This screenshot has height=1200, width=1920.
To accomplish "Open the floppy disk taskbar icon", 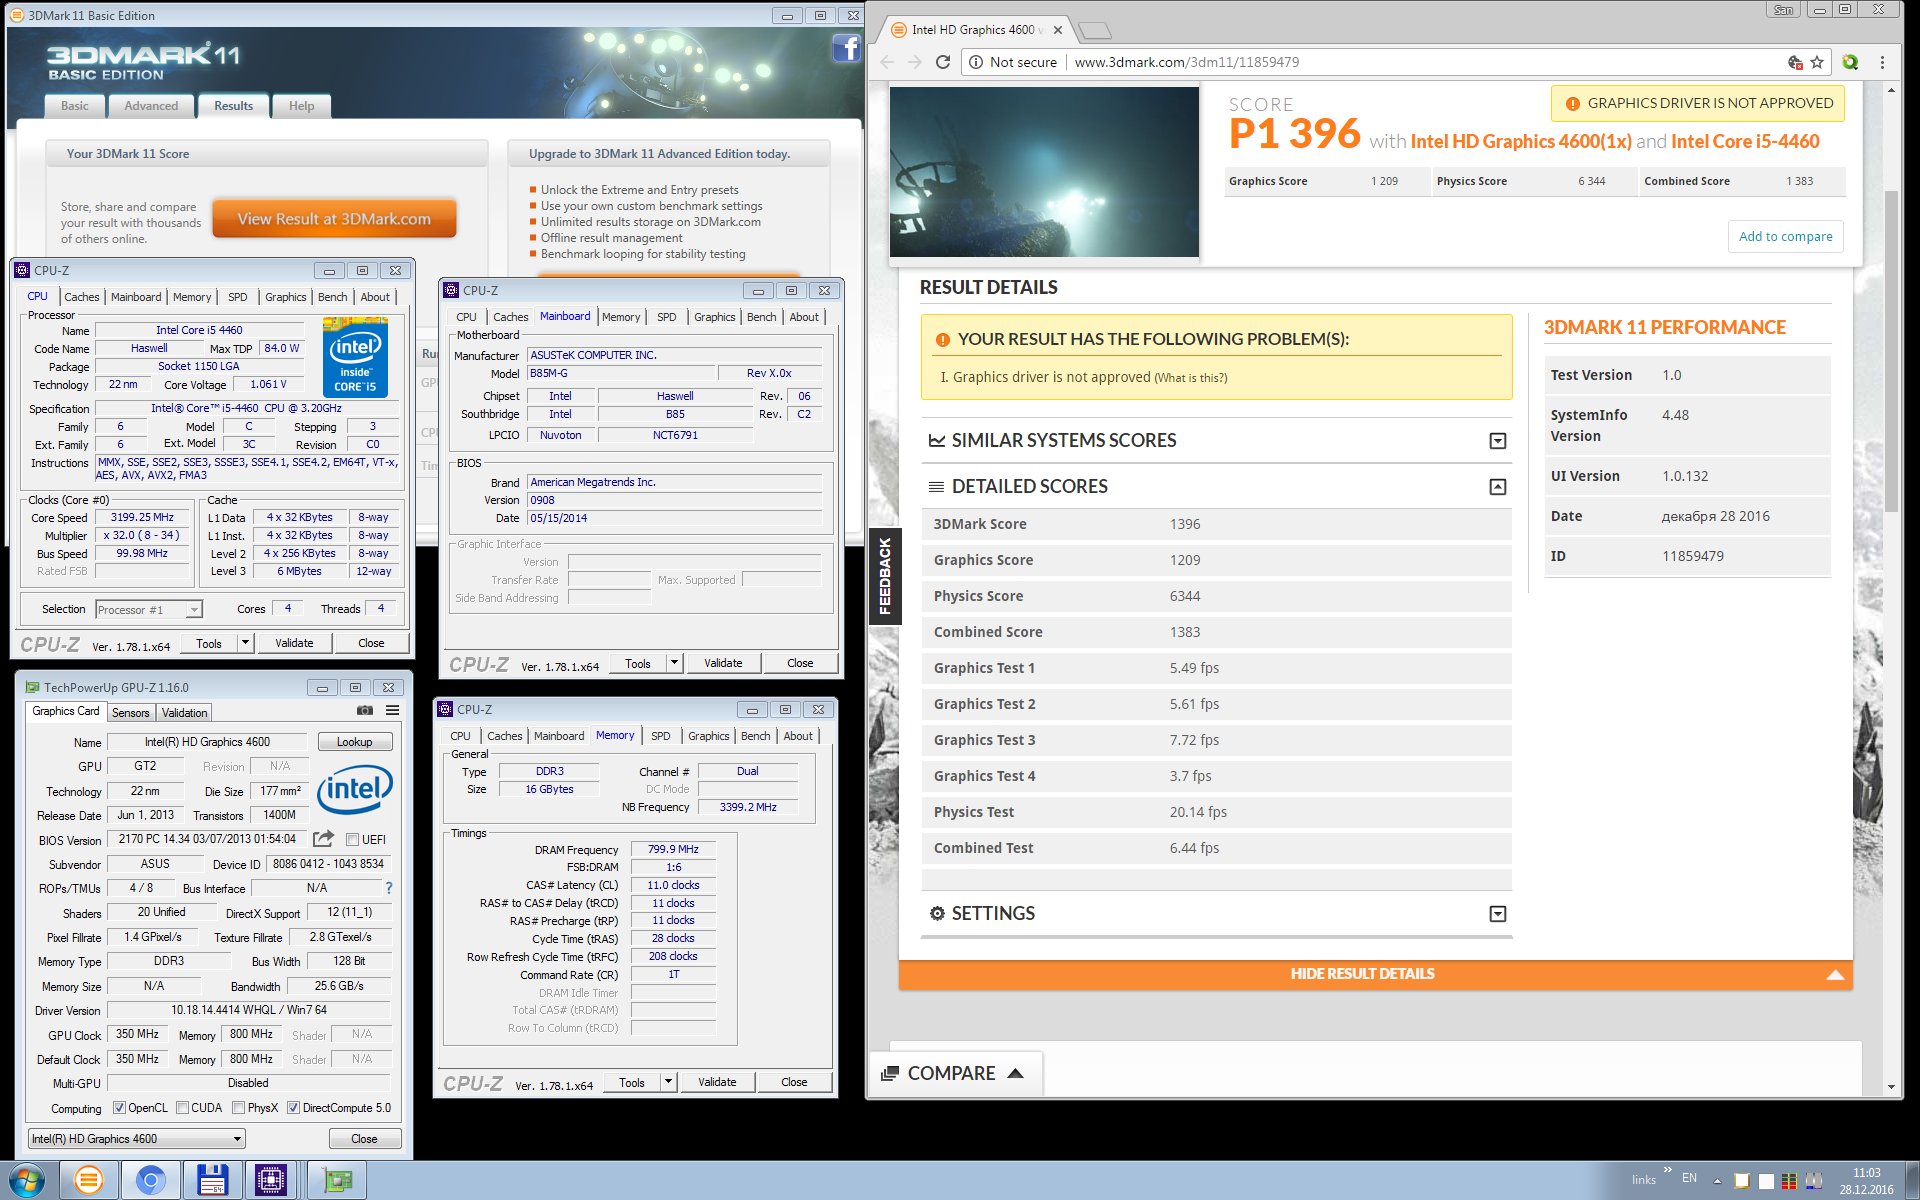I will (212, 1180).
